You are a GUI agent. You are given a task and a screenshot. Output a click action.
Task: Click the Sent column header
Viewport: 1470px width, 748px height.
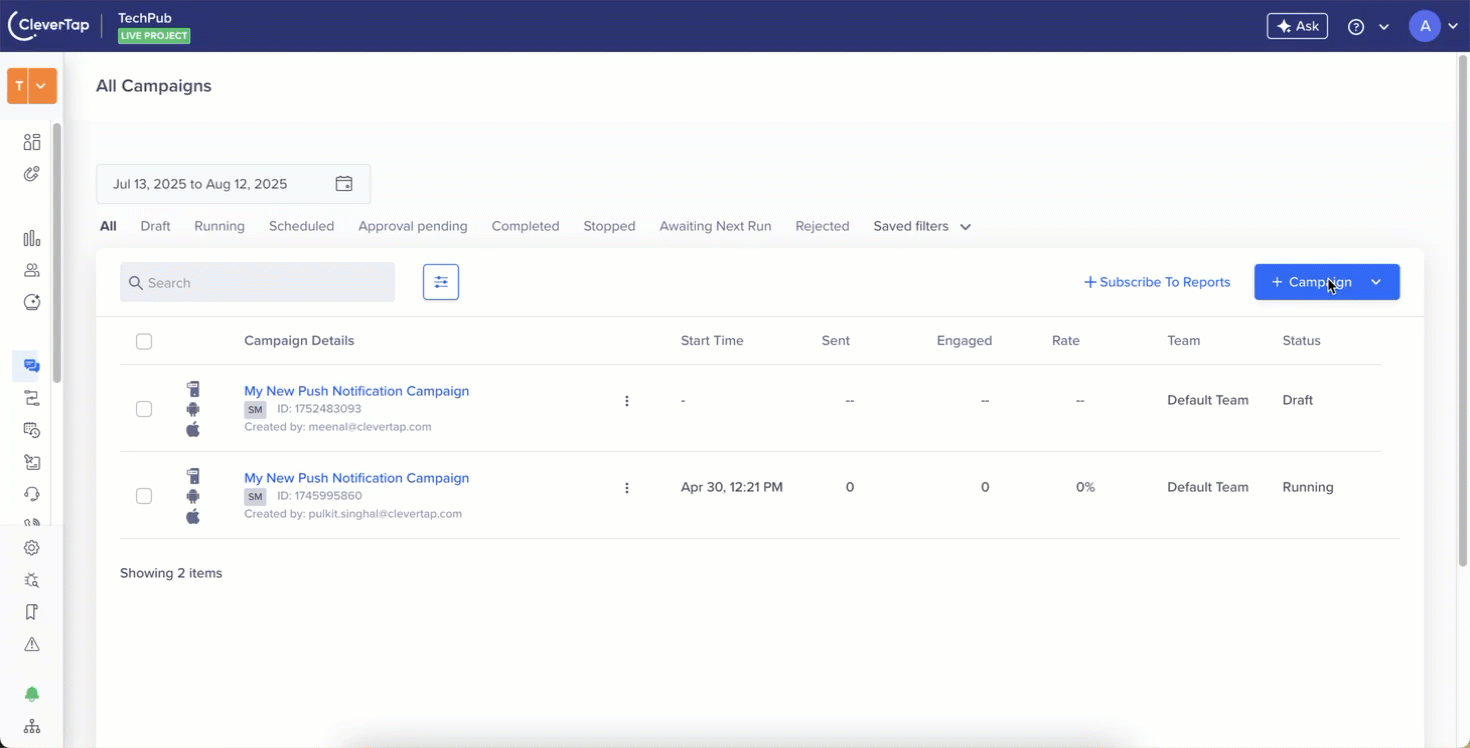tap(835, 341)
